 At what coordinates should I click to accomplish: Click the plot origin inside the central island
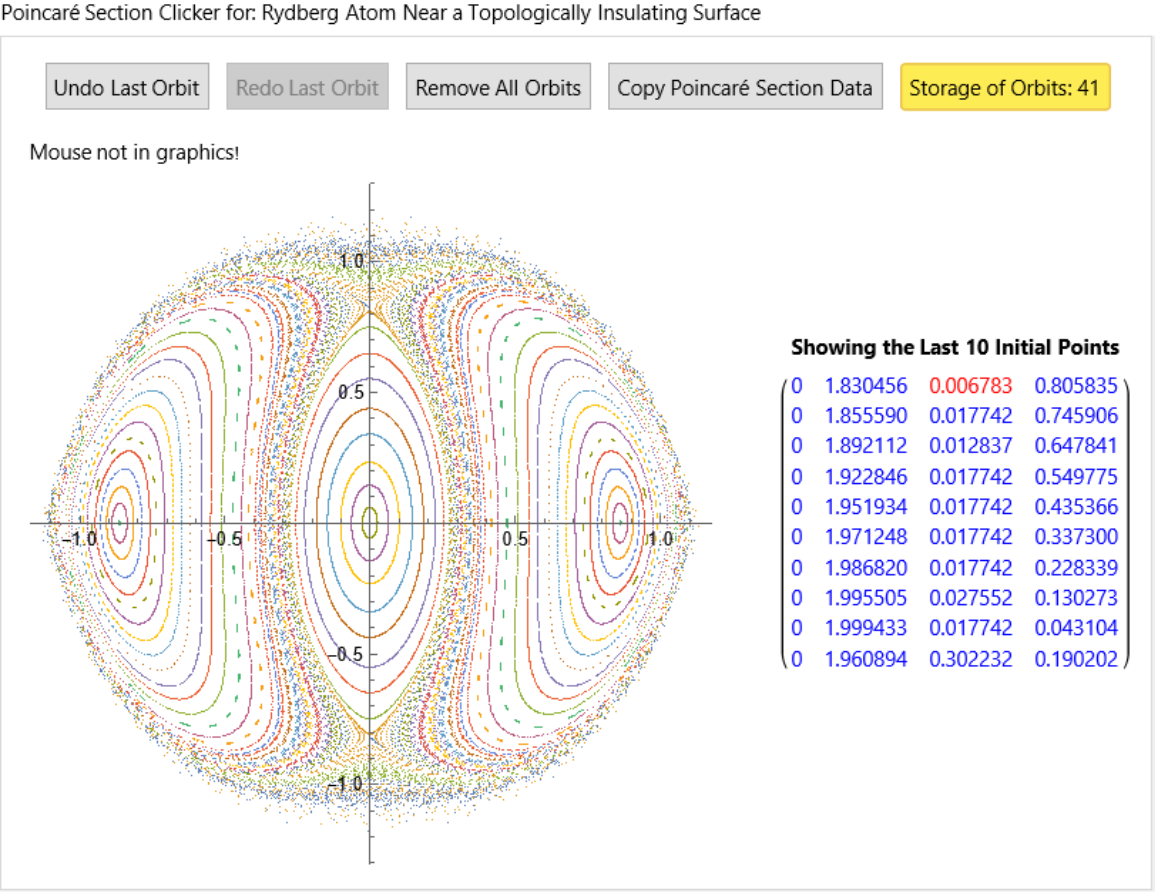371,522
